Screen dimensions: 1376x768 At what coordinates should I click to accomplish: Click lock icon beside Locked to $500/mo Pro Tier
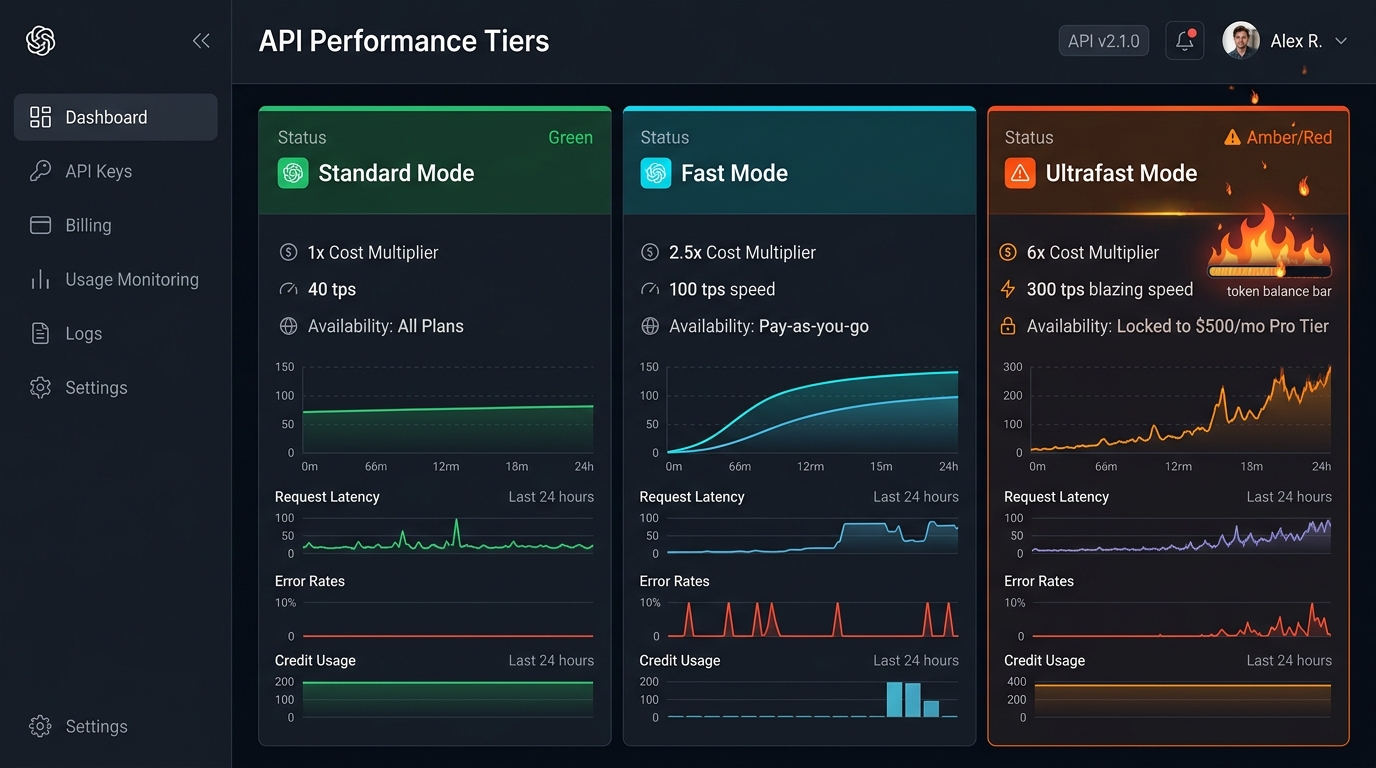pos(1008,326)
